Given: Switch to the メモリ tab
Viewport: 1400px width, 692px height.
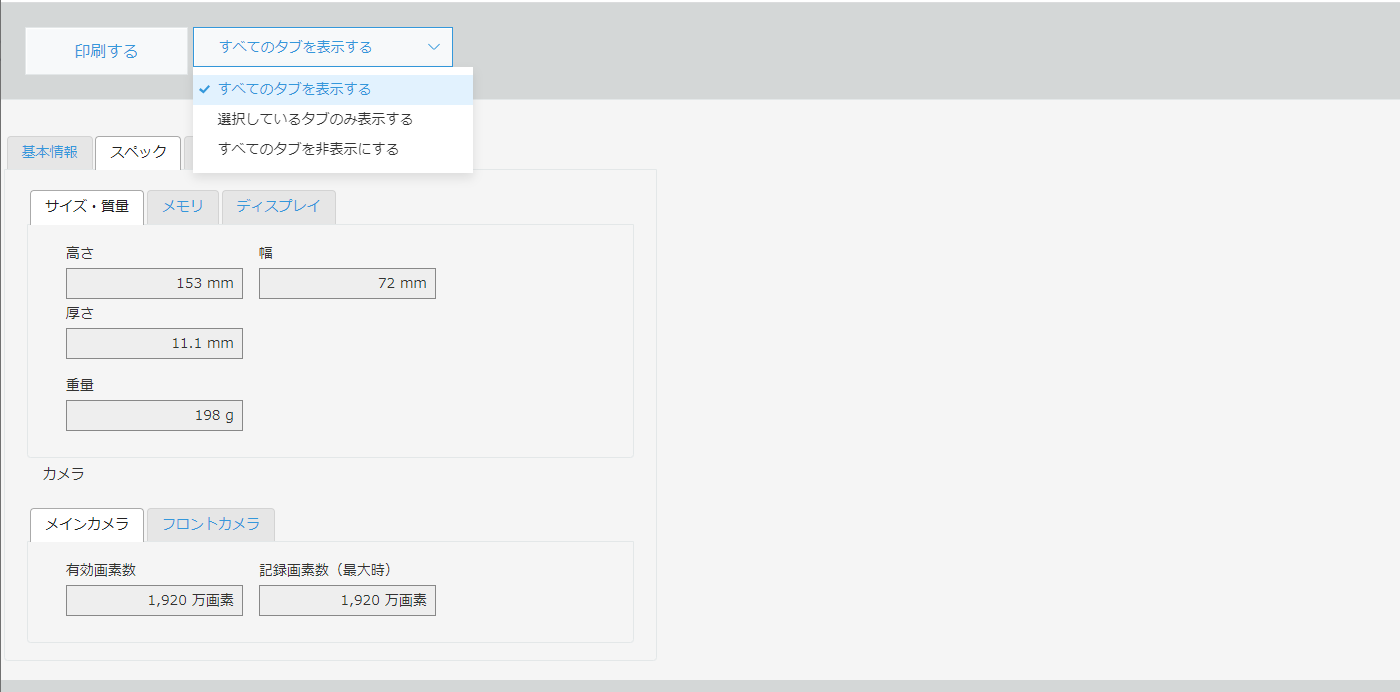Looking at the screenshot, I should click(x=183, y=207).
